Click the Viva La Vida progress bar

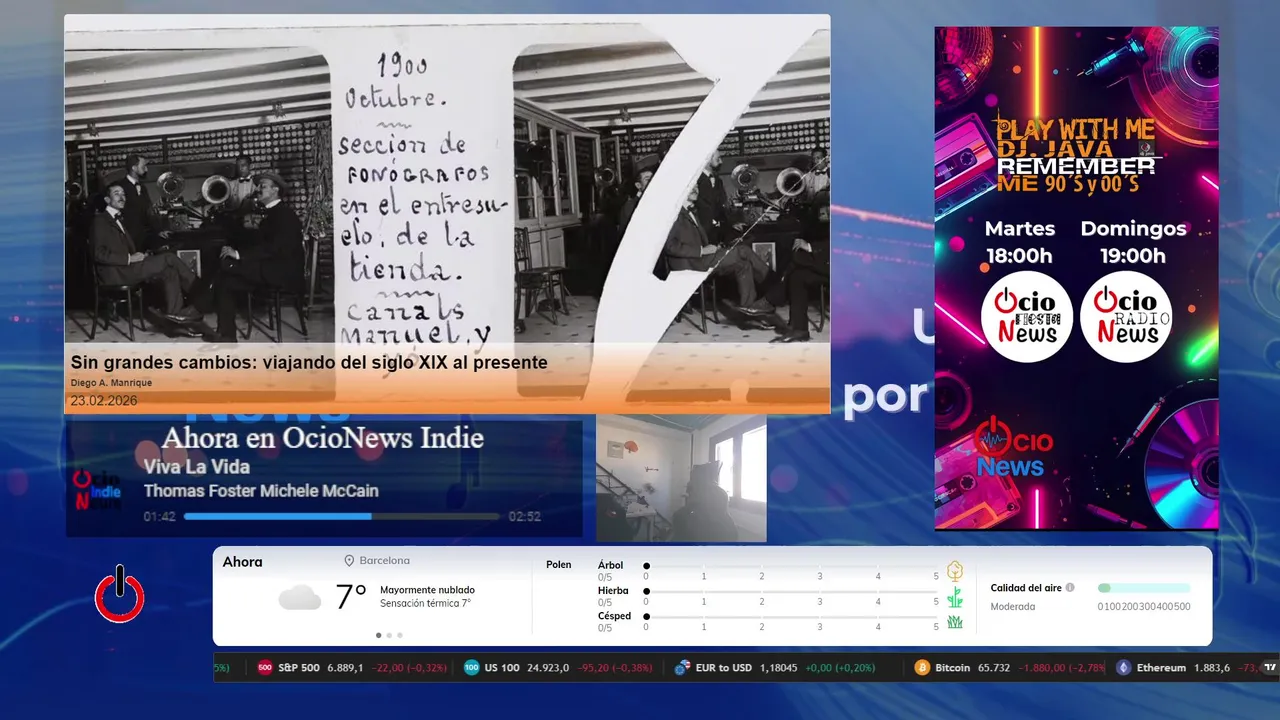[342, 517]
